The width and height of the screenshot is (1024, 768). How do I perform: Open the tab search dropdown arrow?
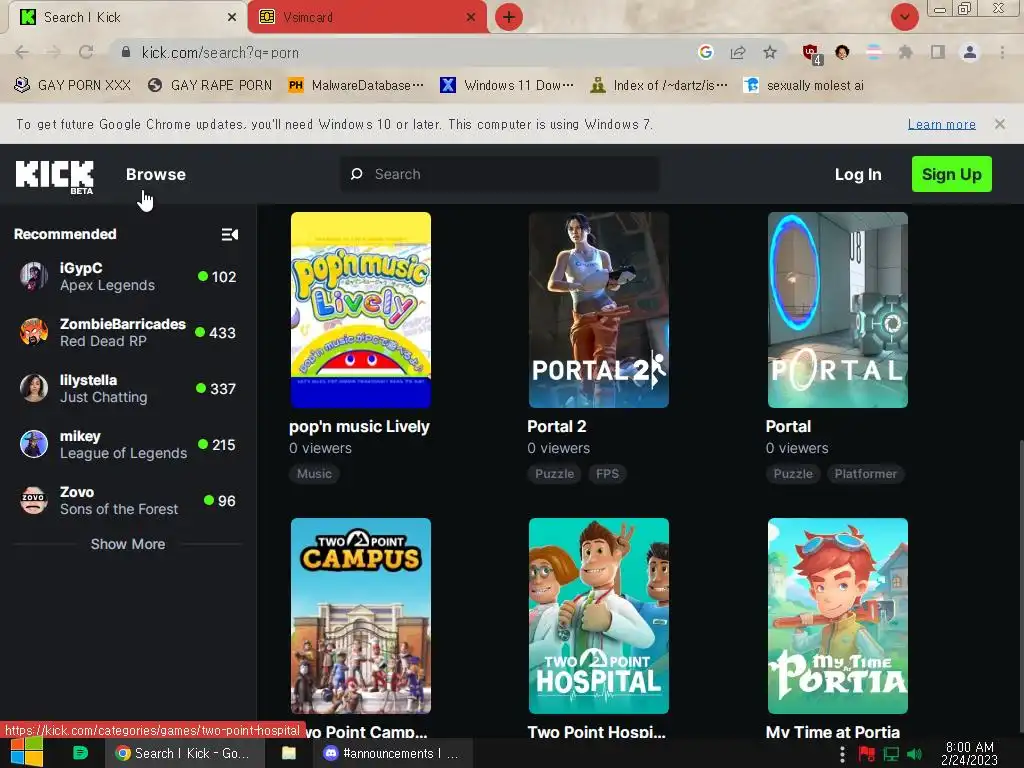pos(904,17)
